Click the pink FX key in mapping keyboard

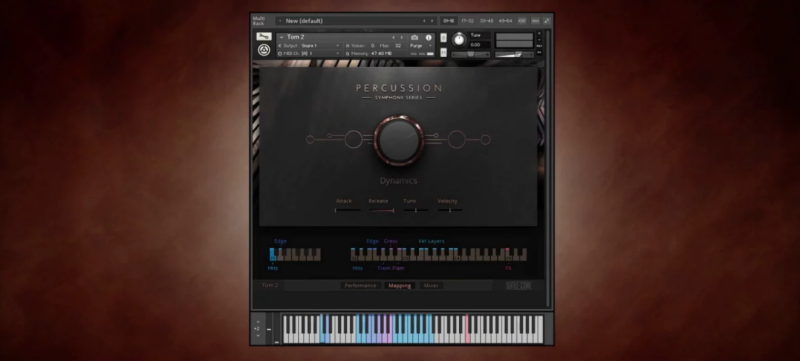[x=508, y=254]
